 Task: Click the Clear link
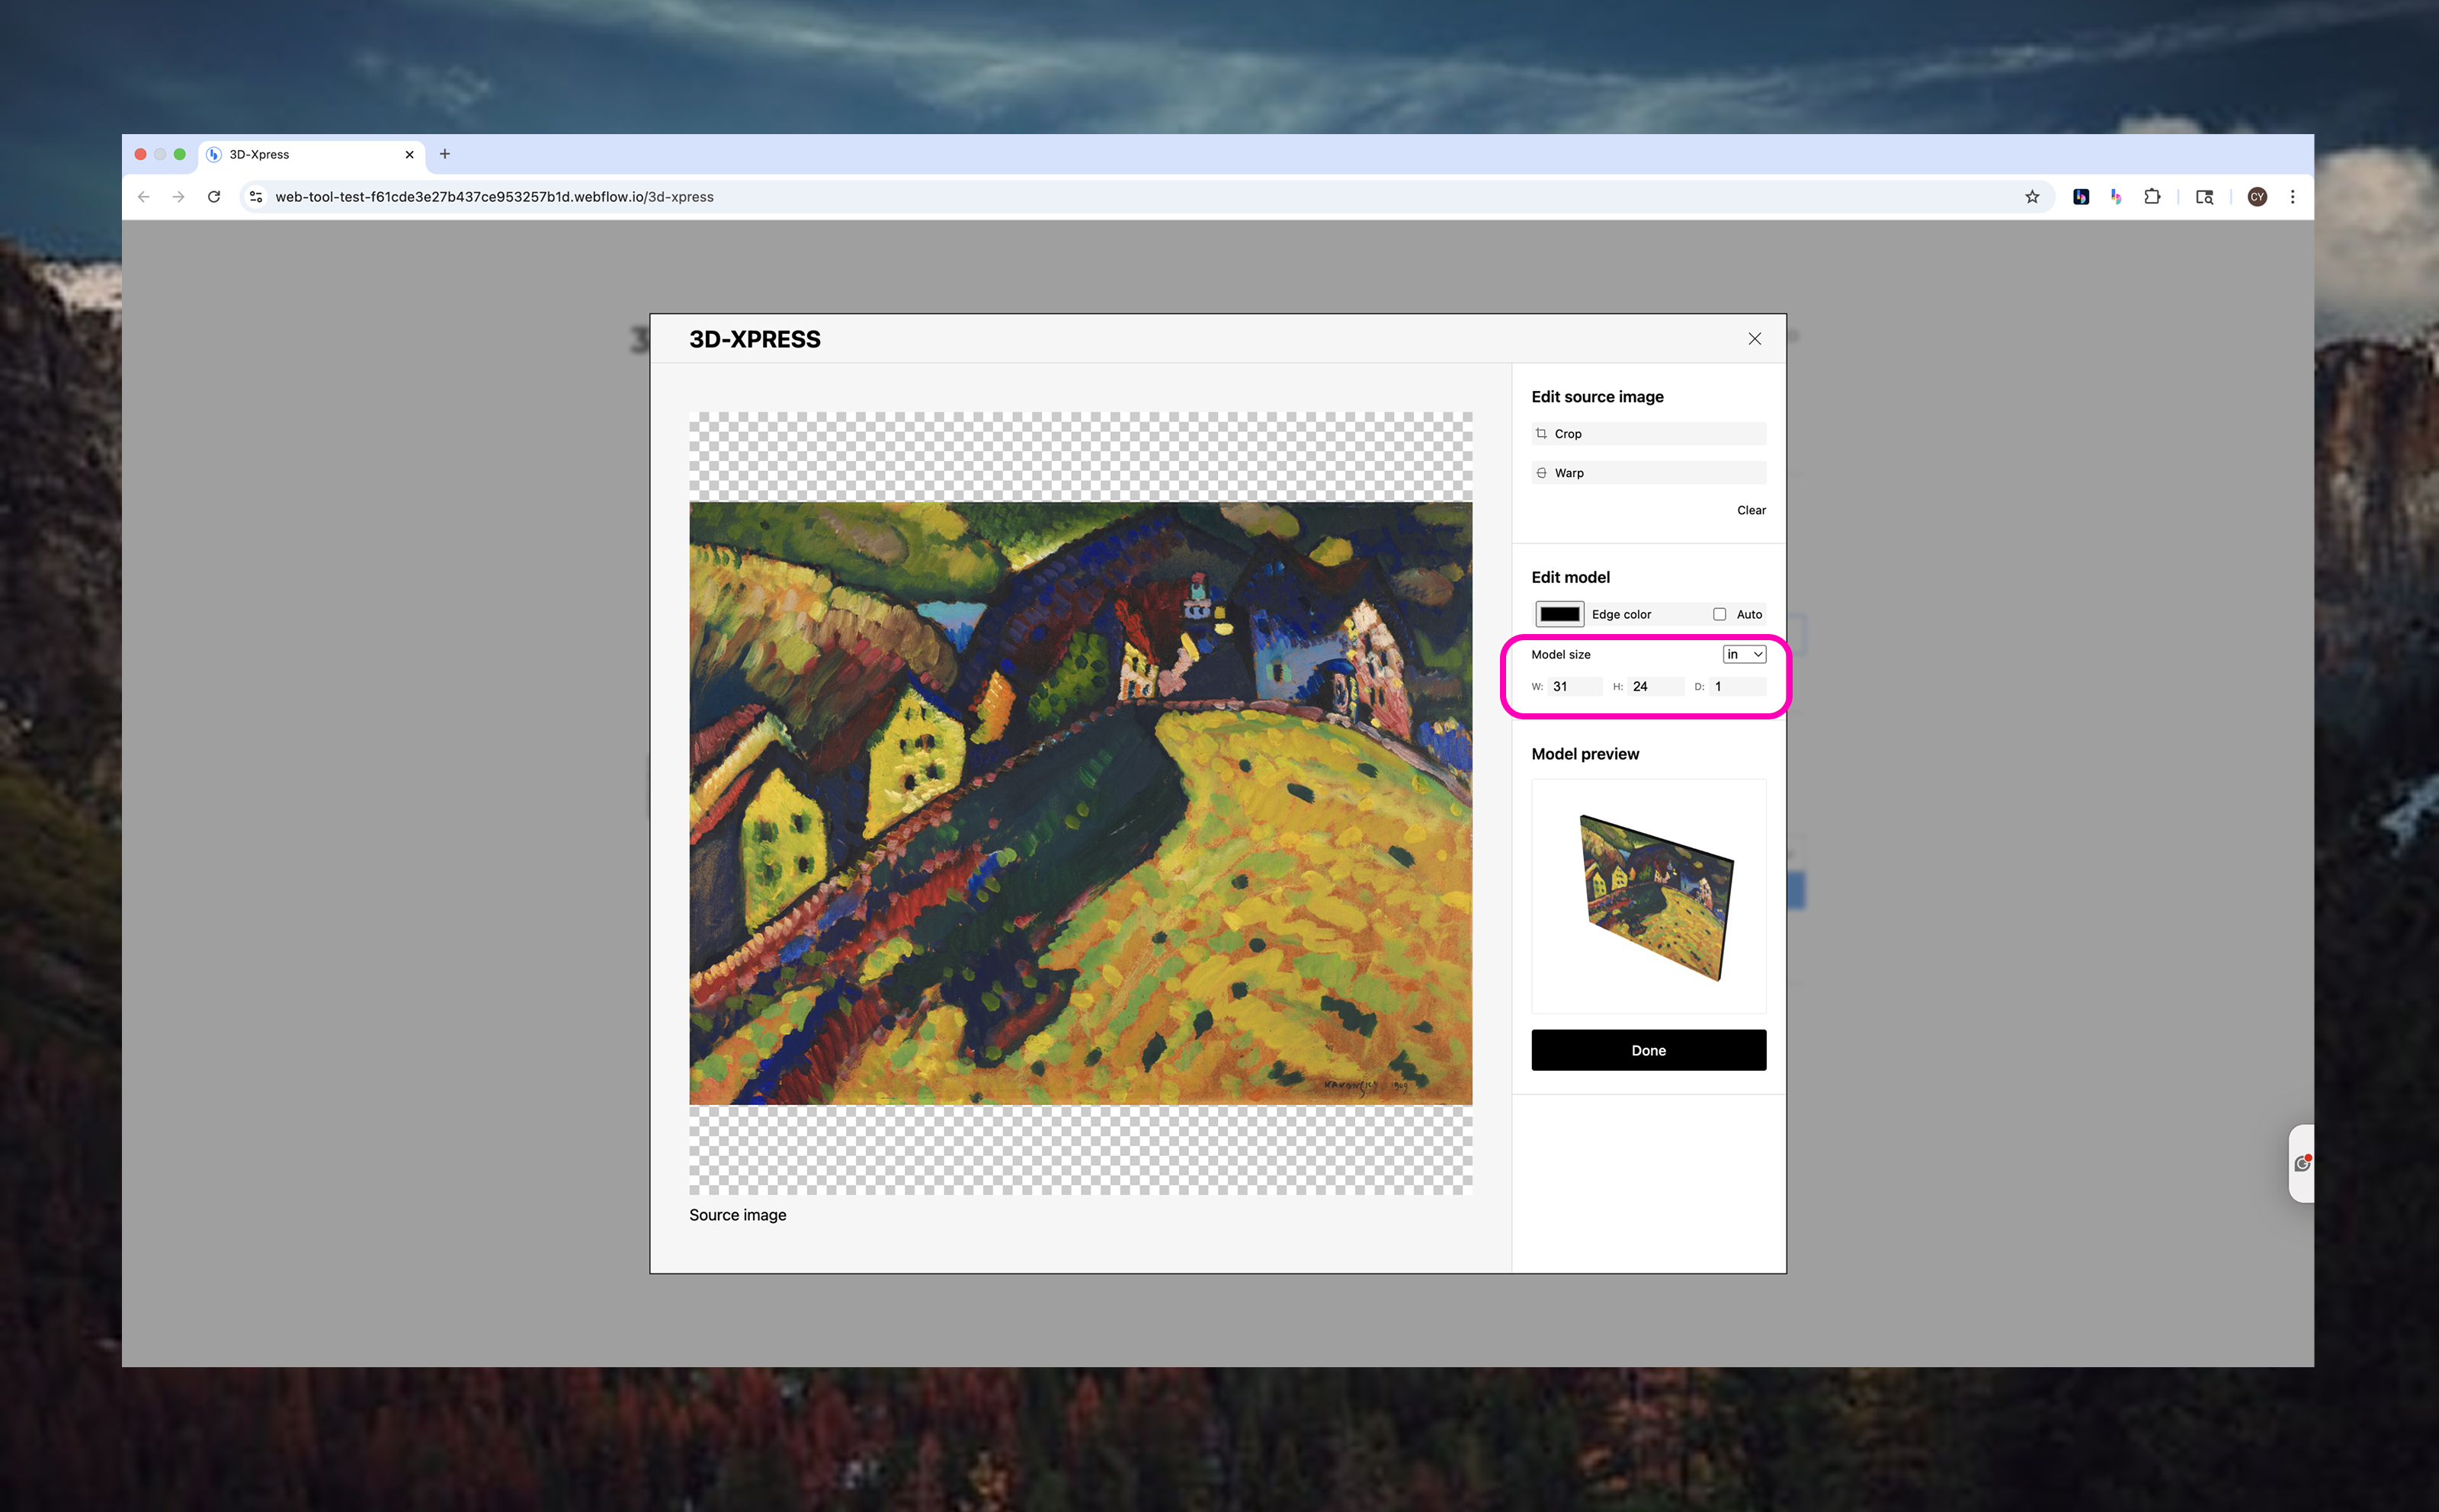[x=1750, y=510]
